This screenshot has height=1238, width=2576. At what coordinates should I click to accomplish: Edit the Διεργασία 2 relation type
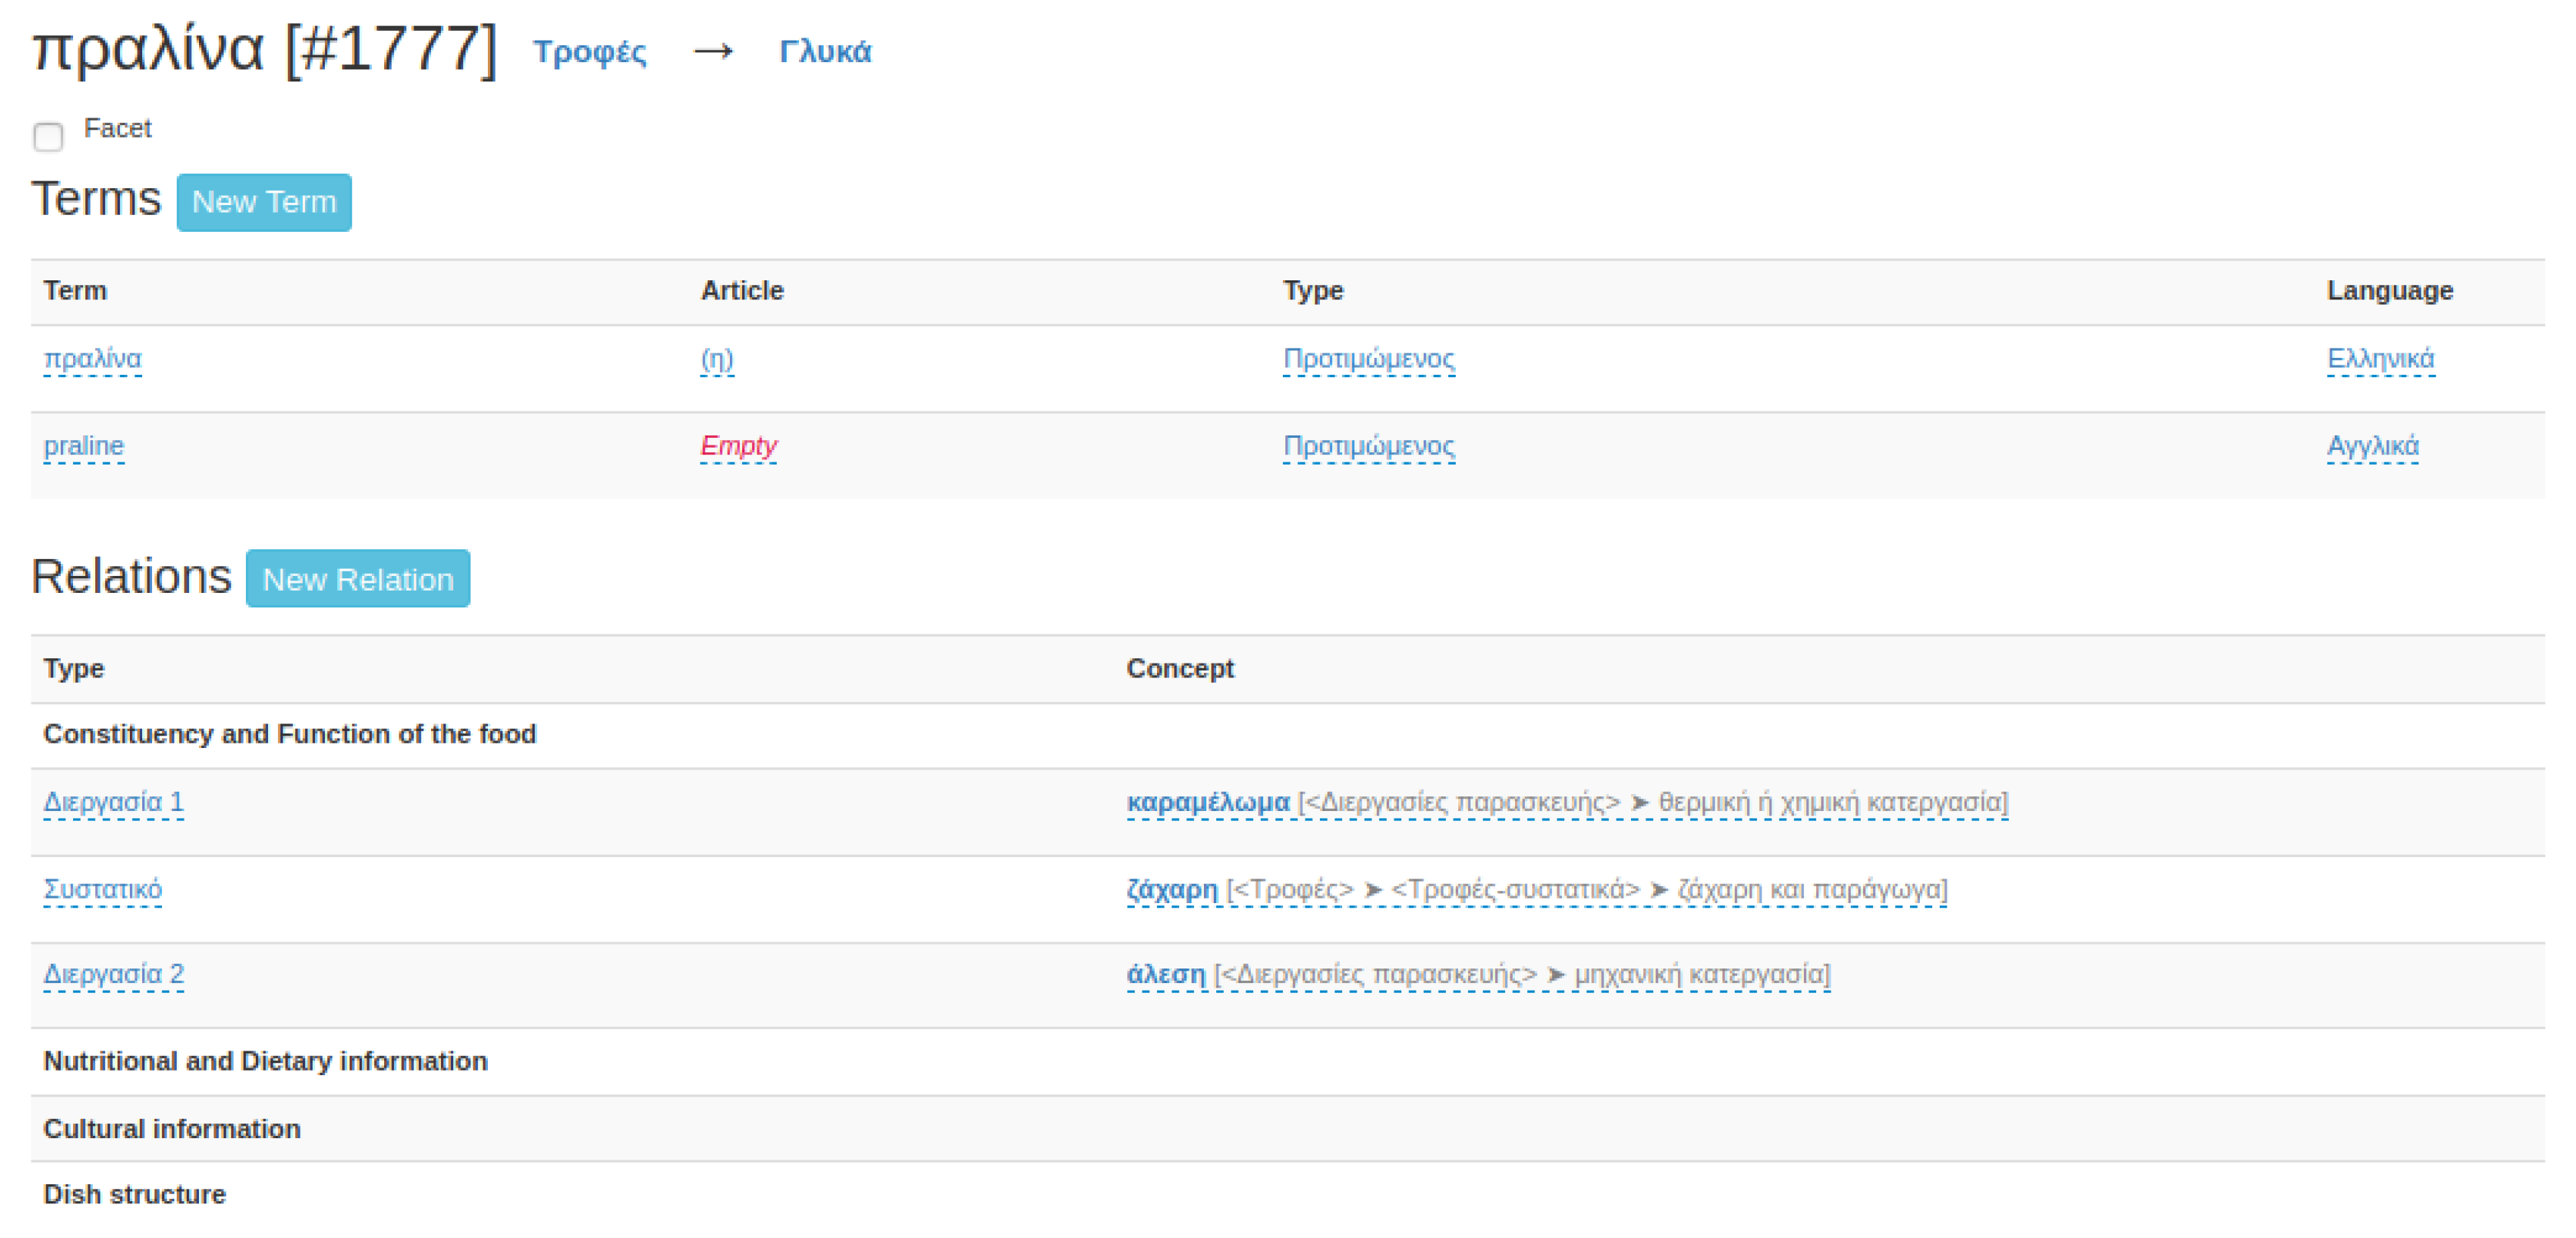point(113,975)
